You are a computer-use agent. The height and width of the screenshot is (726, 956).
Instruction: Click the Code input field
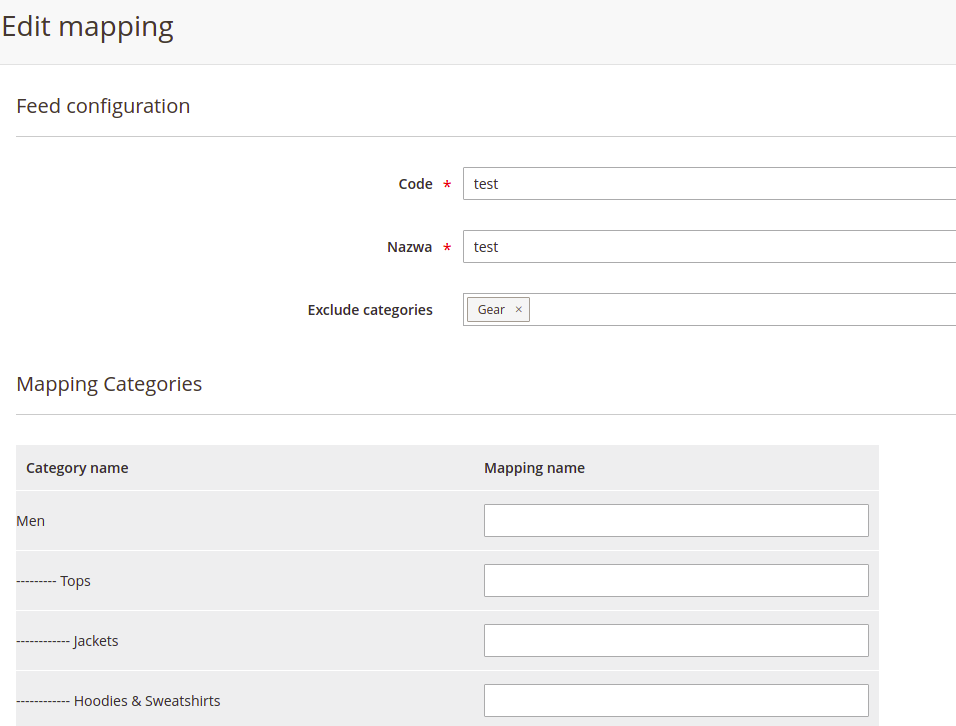pos(709,183)
